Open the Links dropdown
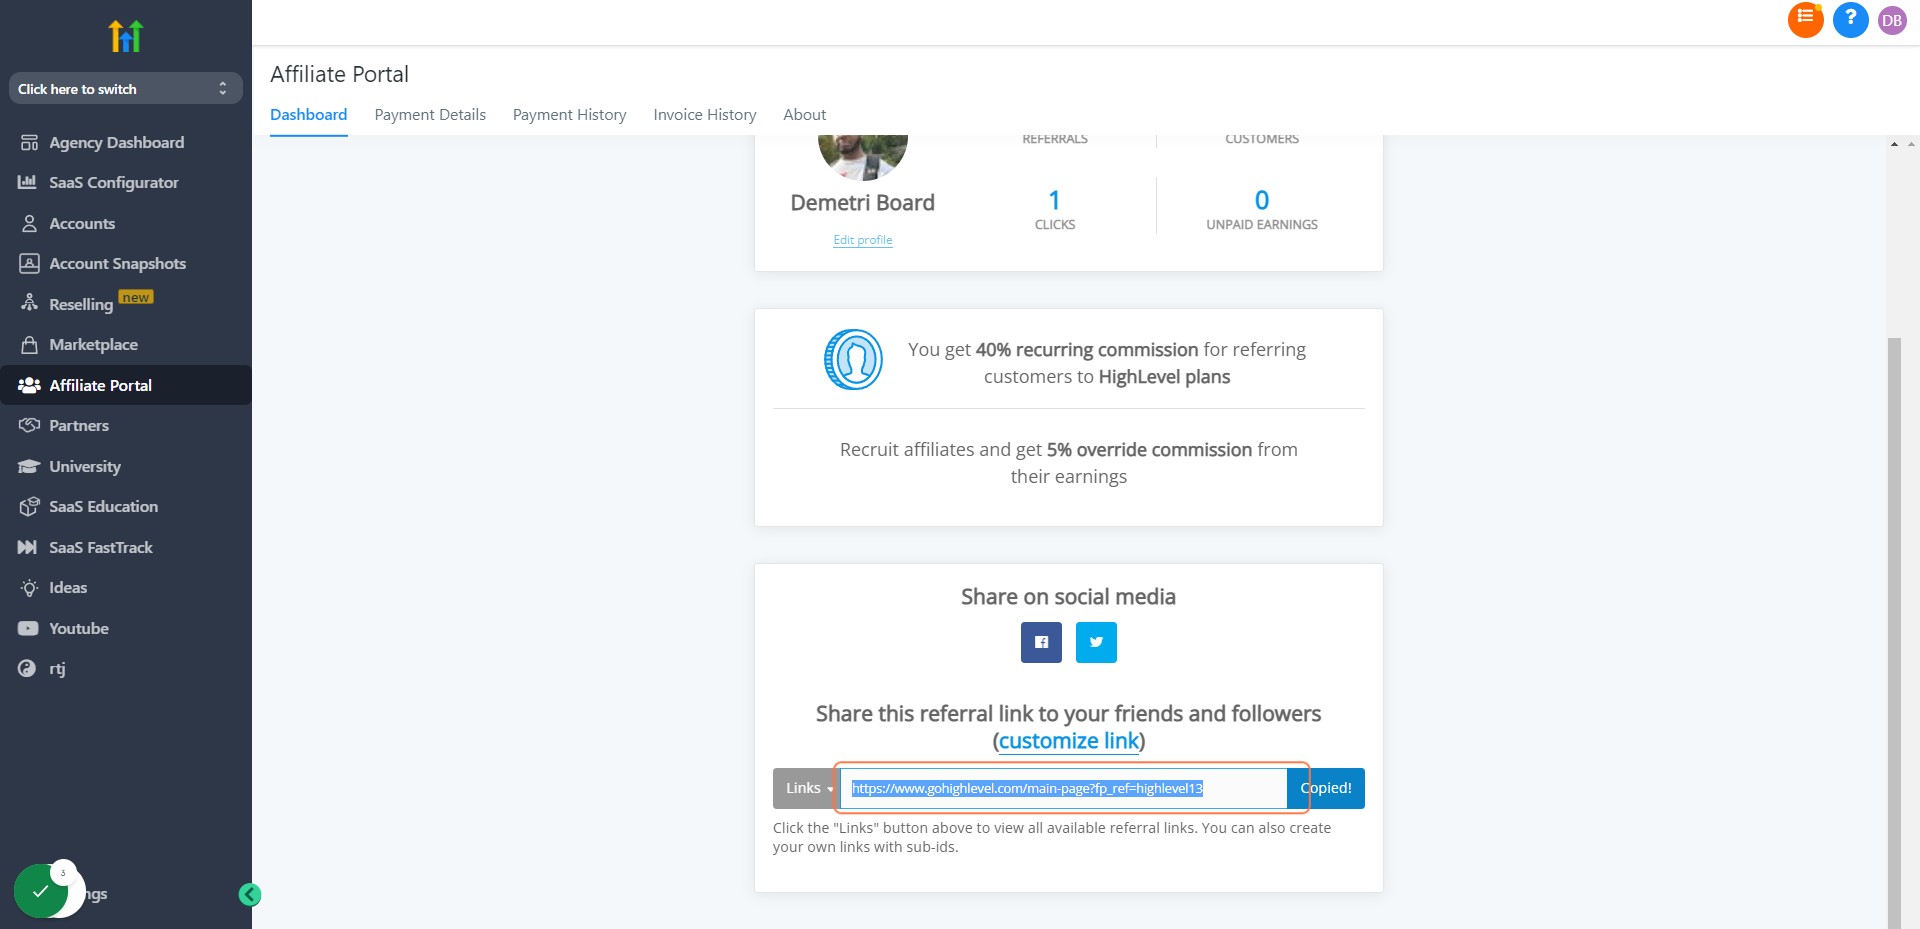 click(806, 788)
